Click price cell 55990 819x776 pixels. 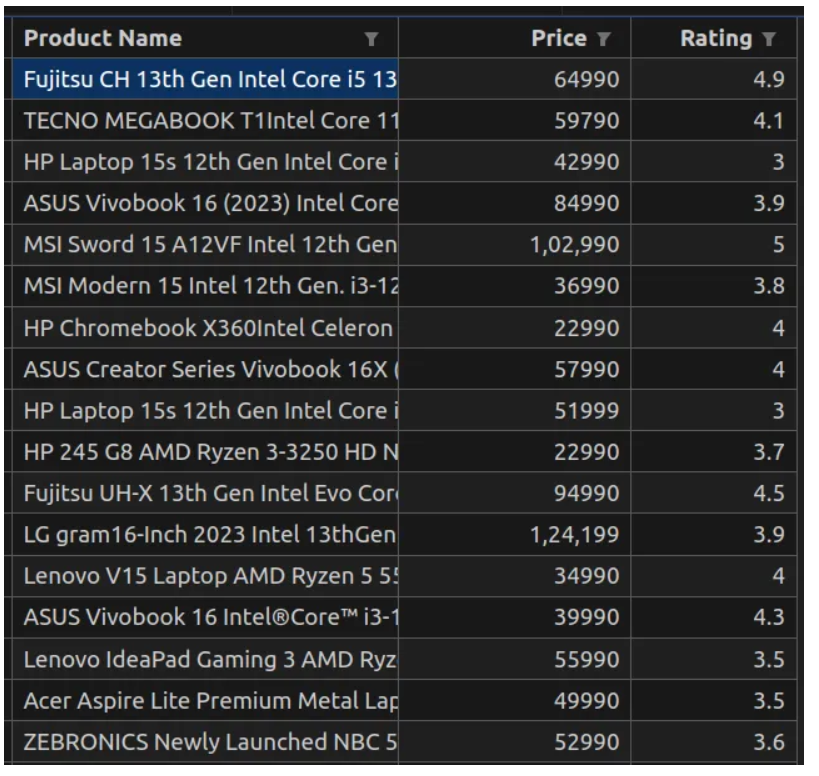coord(514,659)
